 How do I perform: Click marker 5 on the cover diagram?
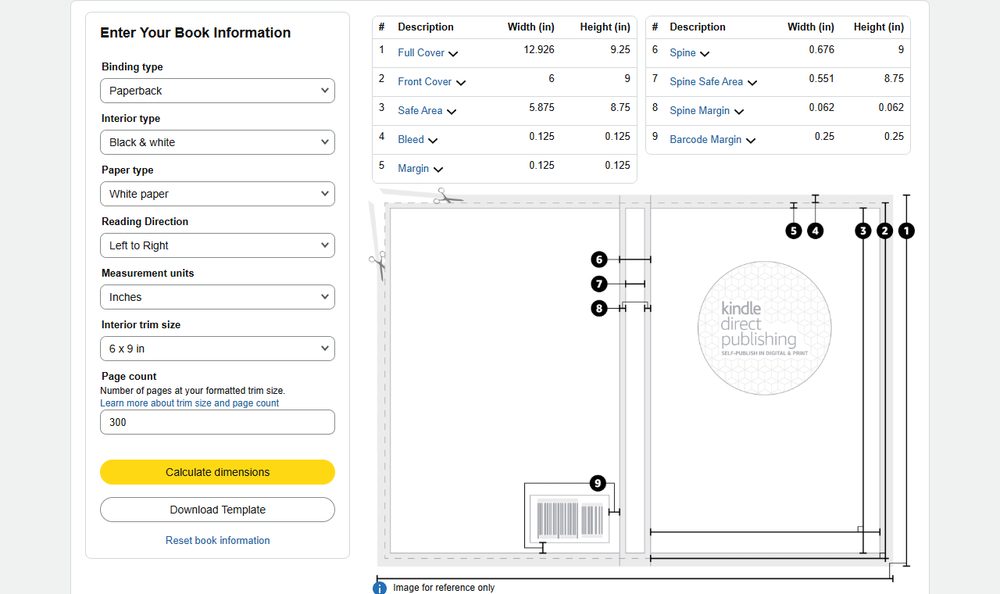tap(793, 230)
